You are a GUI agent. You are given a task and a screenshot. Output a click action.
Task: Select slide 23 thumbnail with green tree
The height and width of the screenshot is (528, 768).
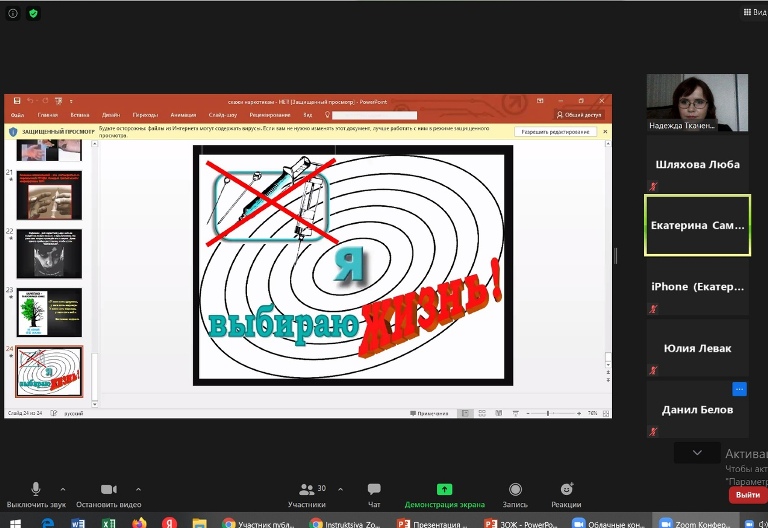click(x=49, y=312)
